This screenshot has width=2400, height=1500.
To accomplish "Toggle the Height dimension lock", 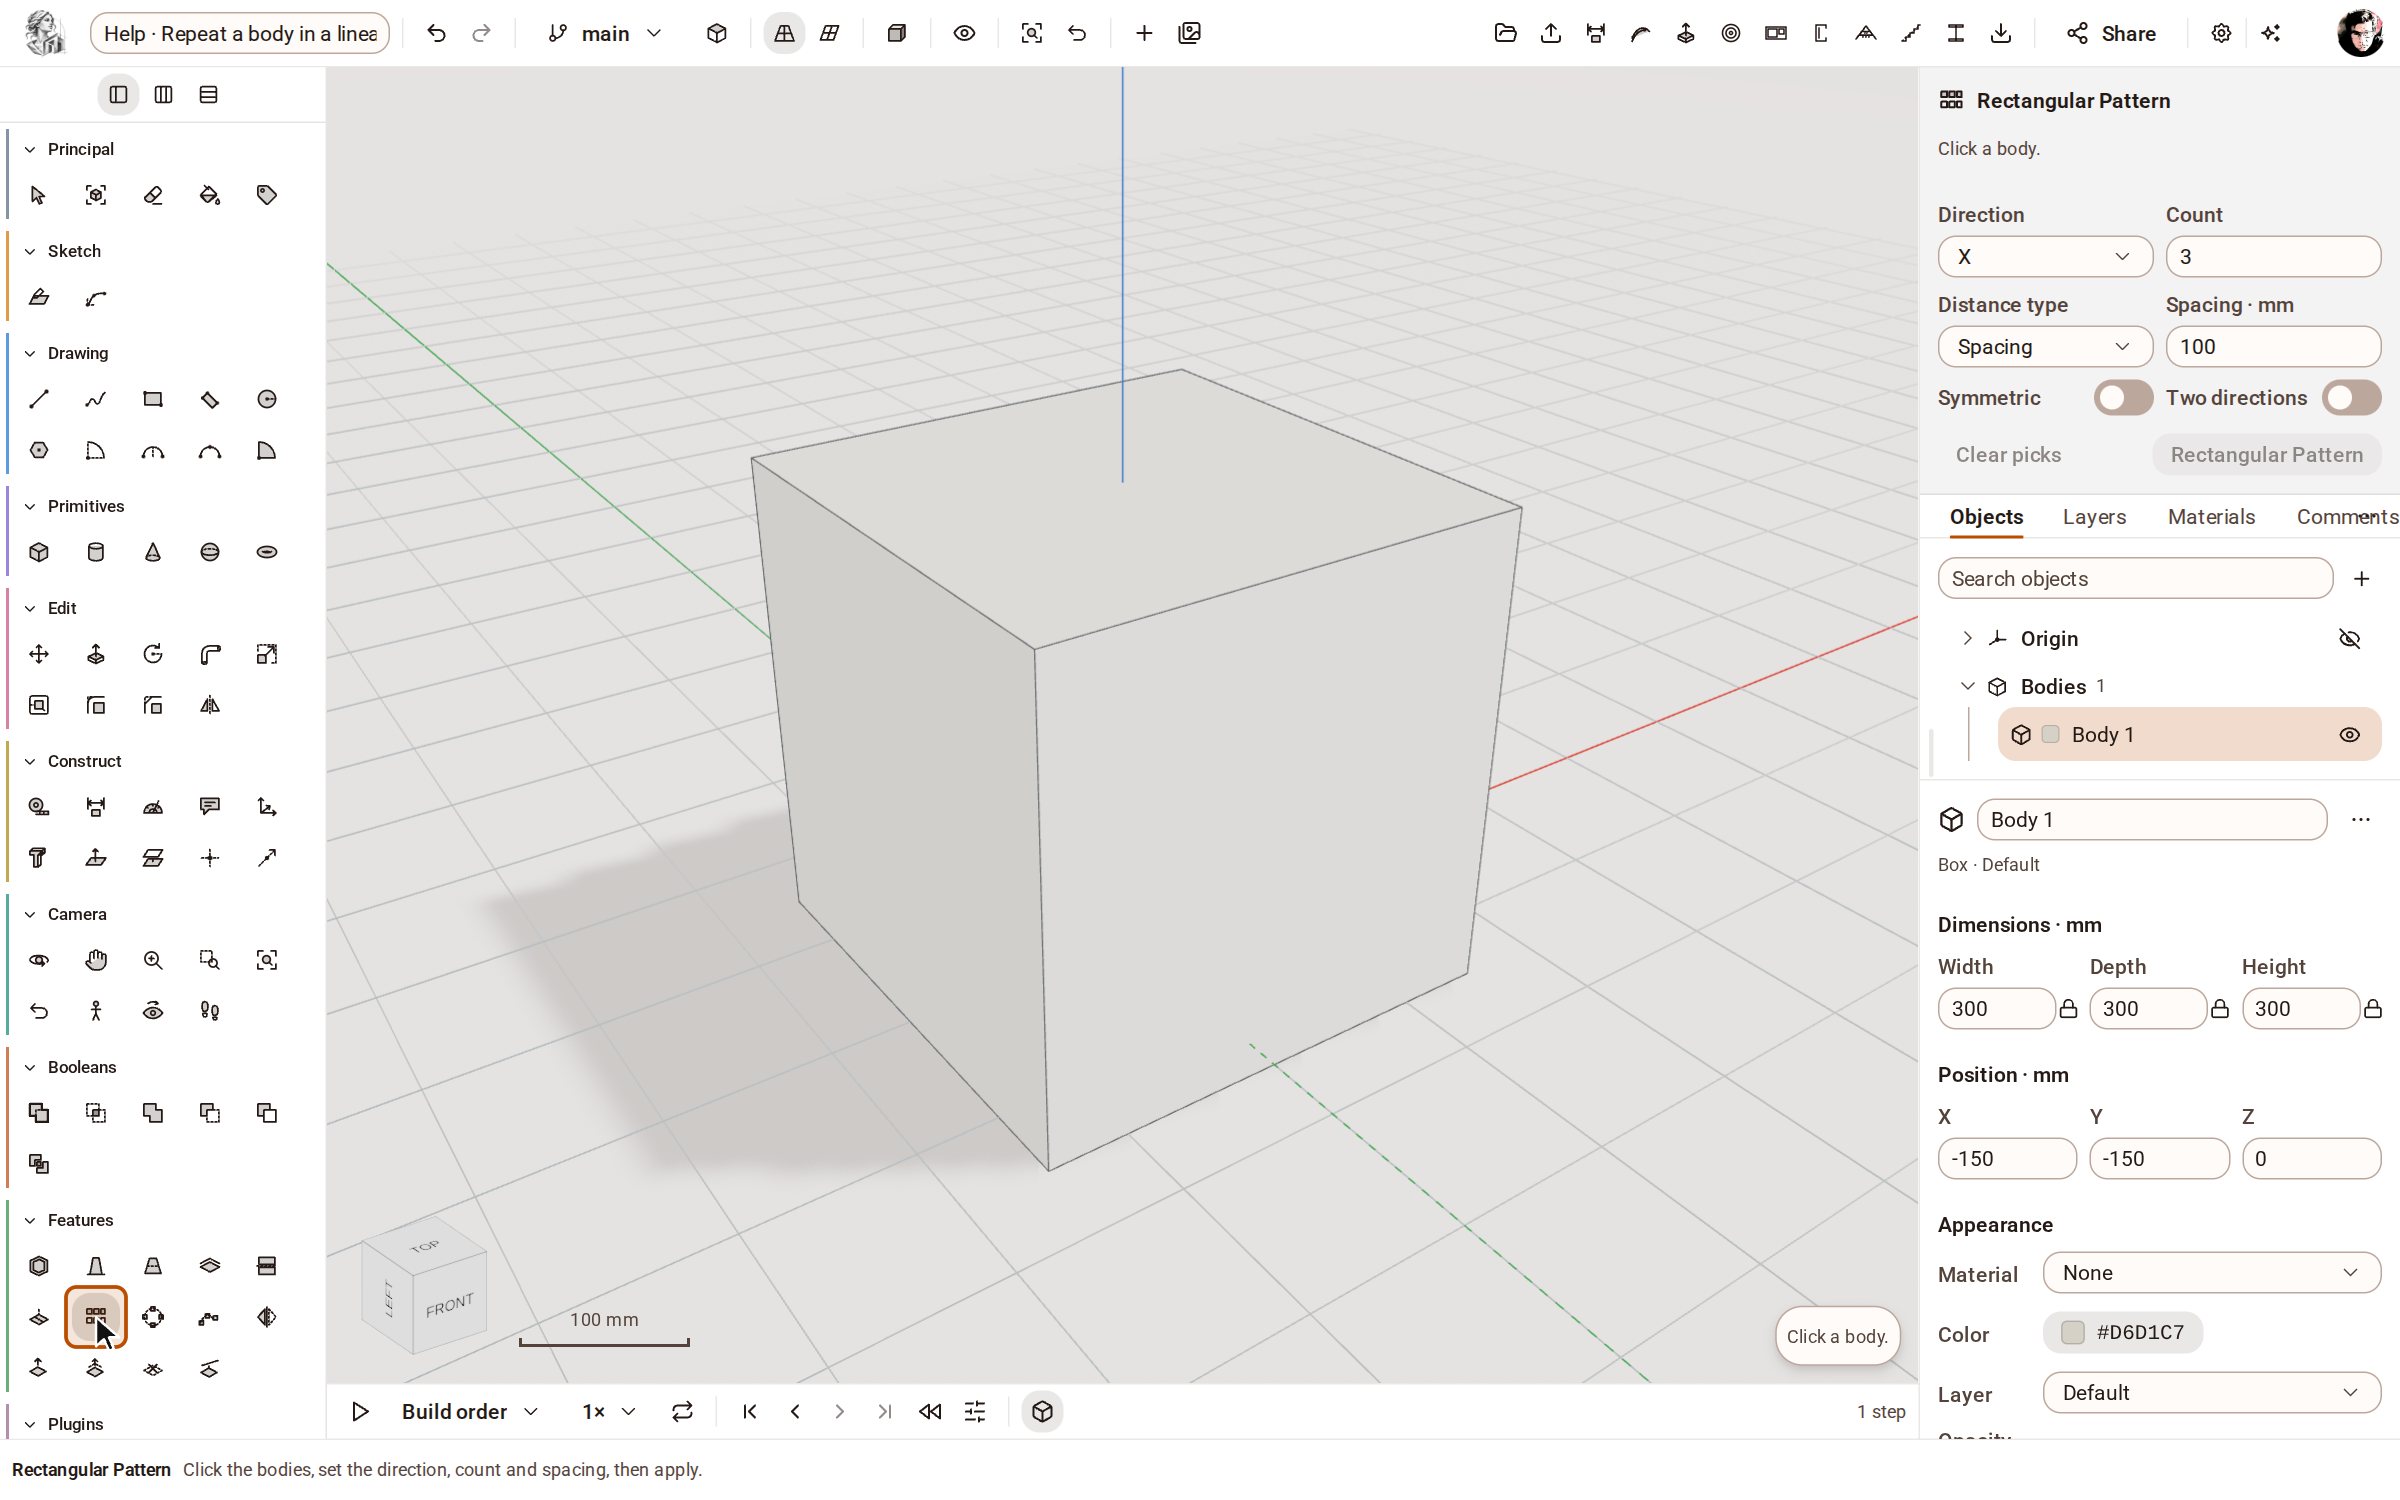I will (x=2372, y=1009).
